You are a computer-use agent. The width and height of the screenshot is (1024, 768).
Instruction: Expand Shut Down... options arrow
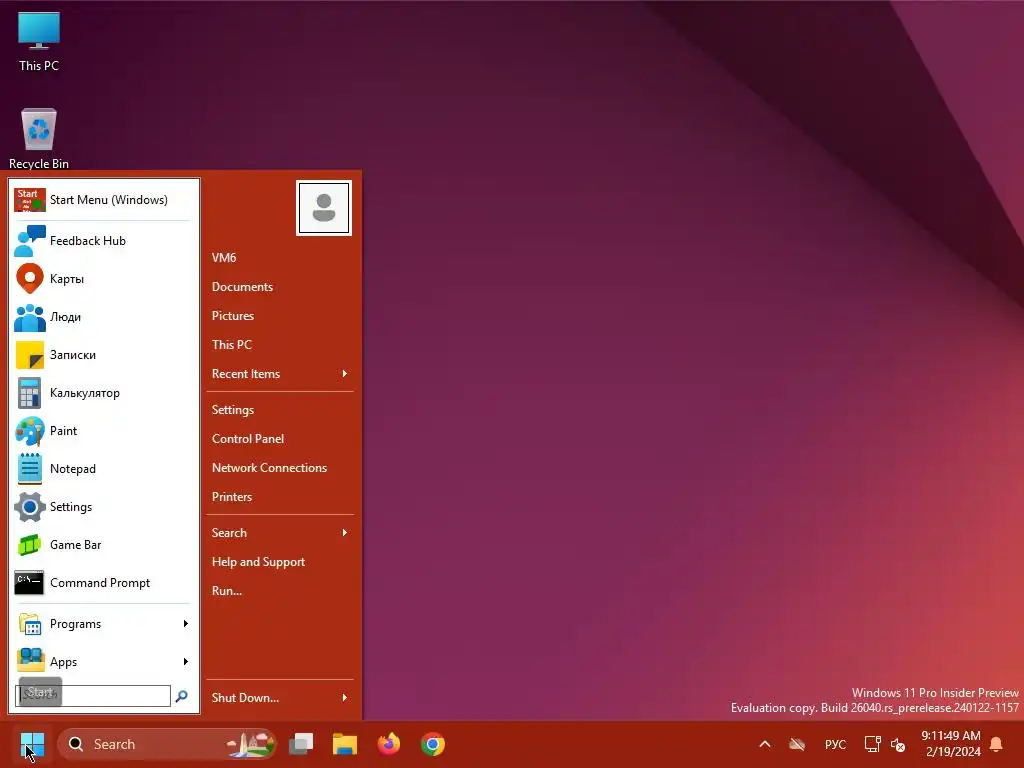tap(345, 698)
